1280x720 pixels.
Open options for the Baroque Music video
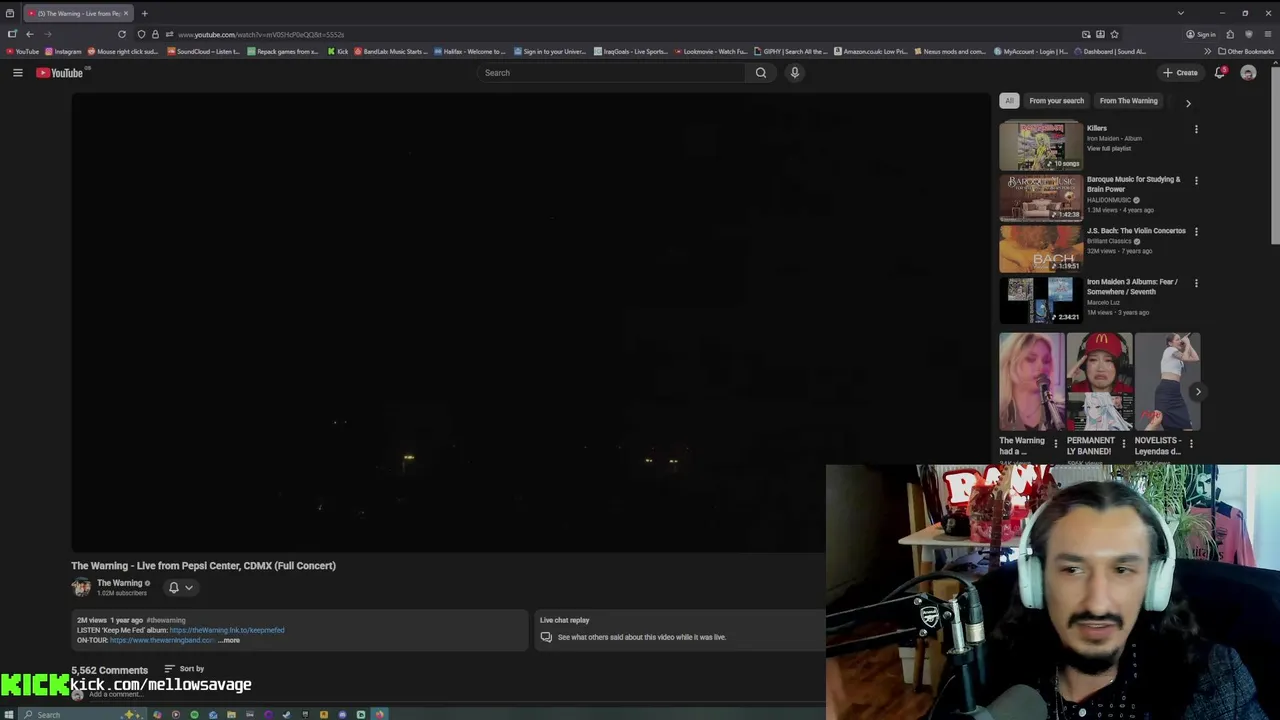pos(1196,181)
